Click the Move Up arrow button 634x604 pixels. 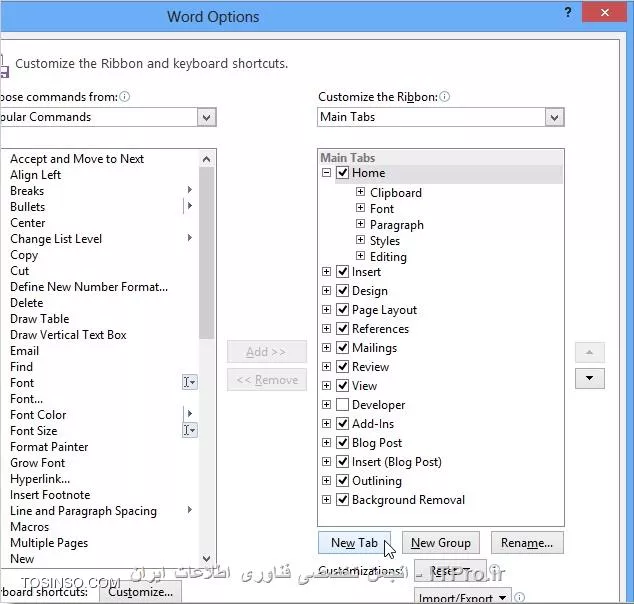tap(590, 353)
